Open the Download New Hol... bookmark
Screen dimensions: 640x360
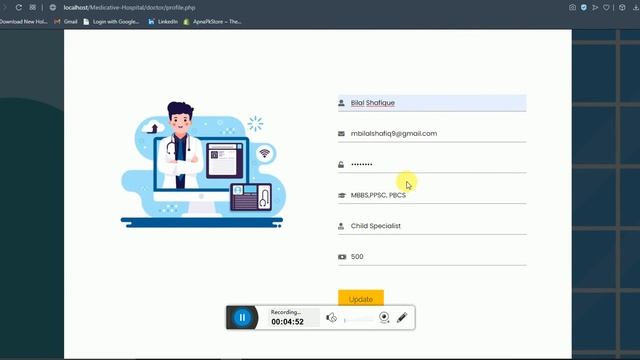pos(23,22)
